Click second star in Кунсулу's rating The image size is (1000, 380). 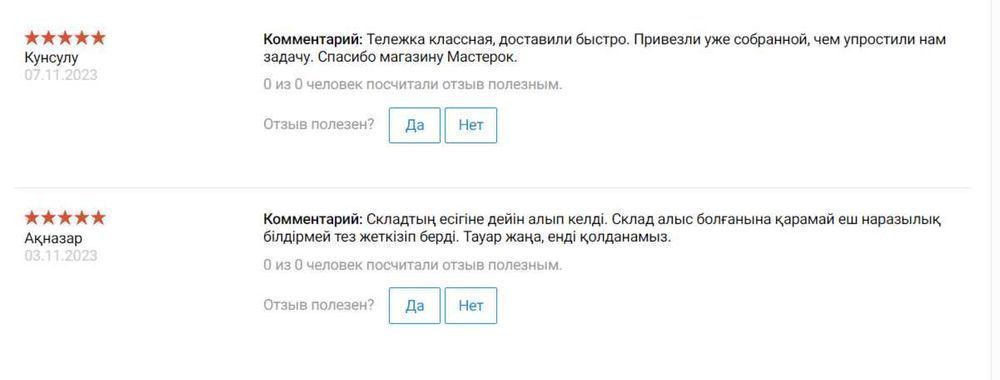tap(48, 38)
